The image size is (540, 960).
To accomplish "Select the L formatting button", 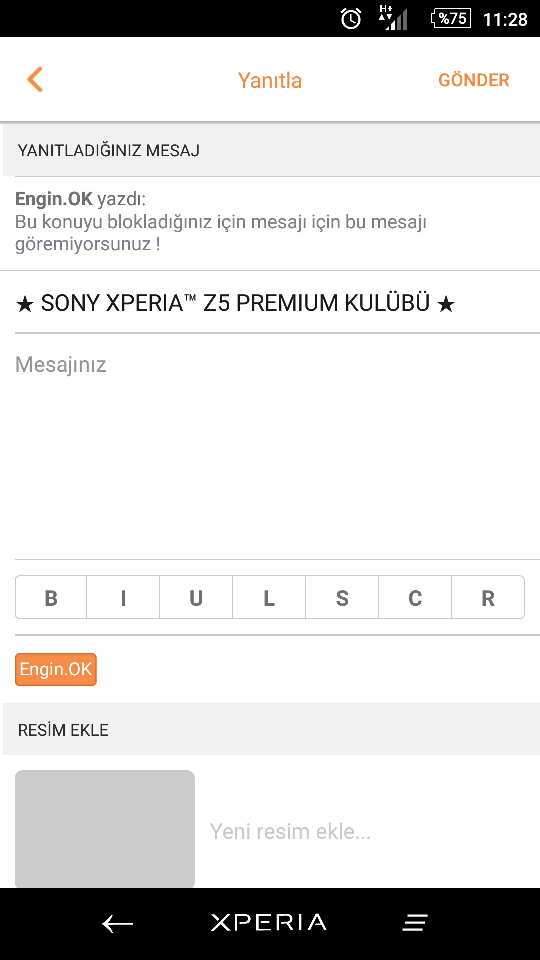I will 269,598.
